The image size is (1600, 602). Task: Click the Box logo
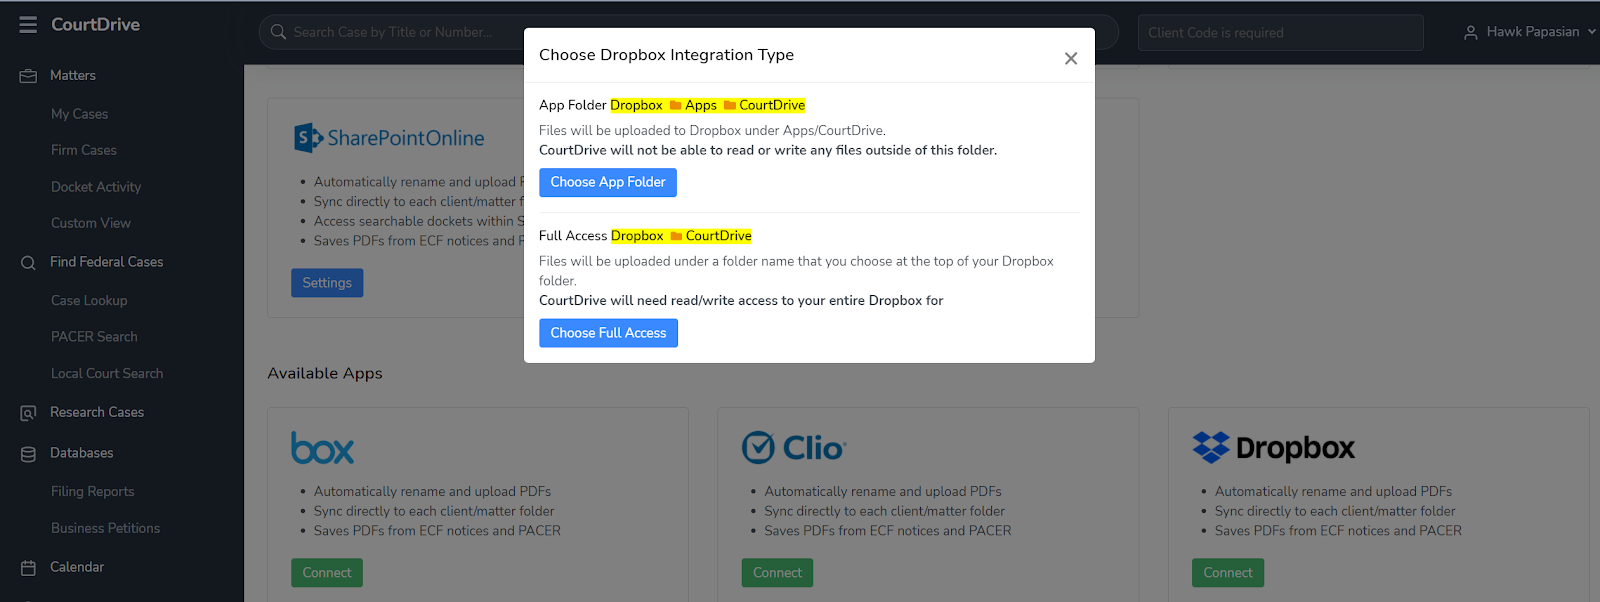pos(322,448)
